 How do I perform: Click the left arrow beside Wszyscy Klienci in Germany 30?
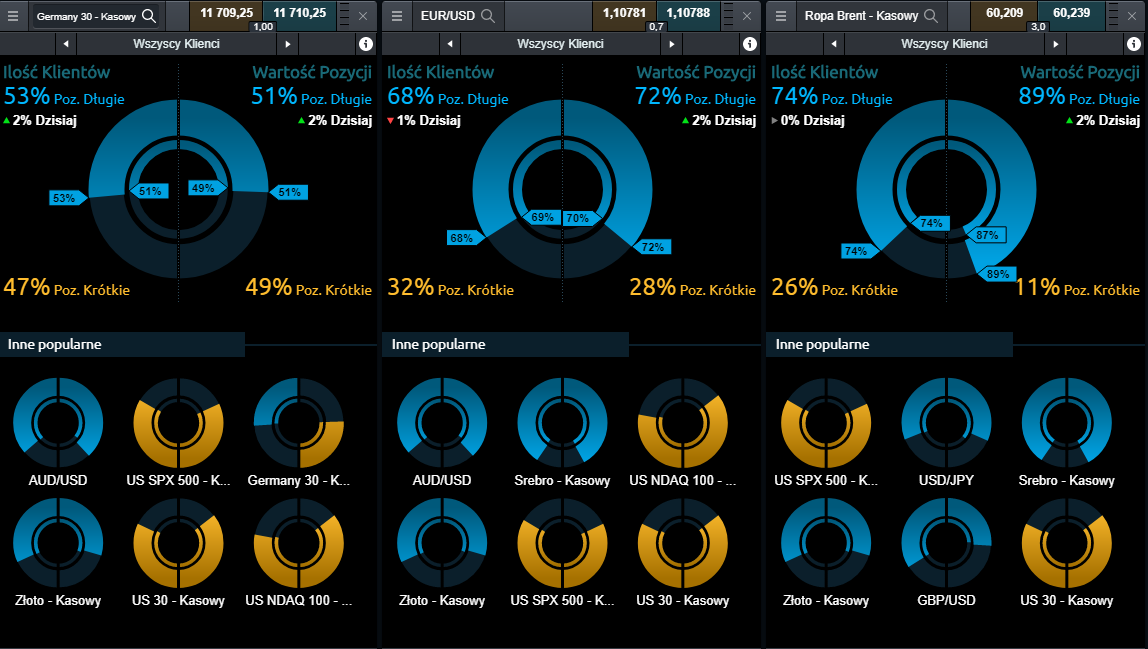click(66, 44)
